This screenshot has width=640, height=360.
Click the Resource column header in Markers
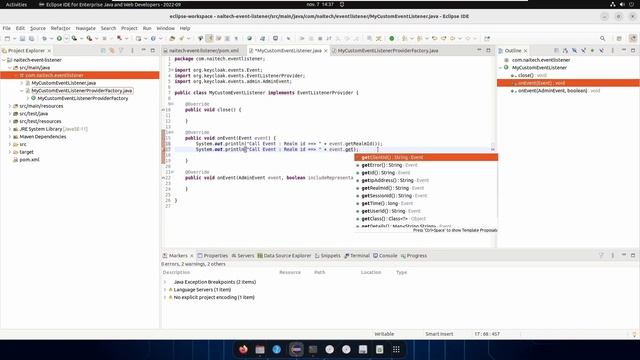(x=290, y=272)
